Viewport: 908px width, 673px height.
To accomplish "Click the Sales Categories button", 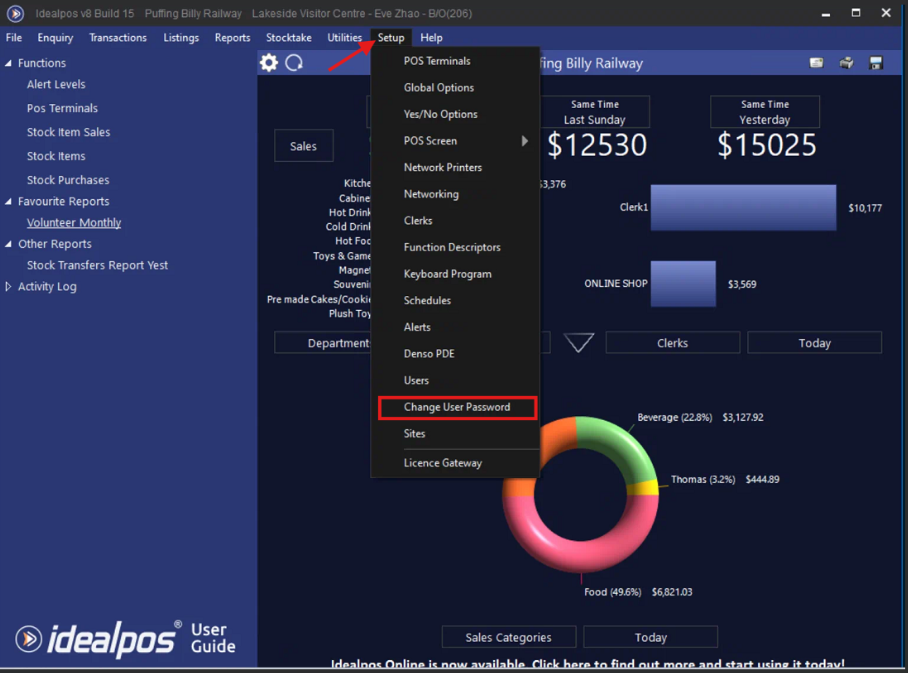I will click(x=508, y=637).
